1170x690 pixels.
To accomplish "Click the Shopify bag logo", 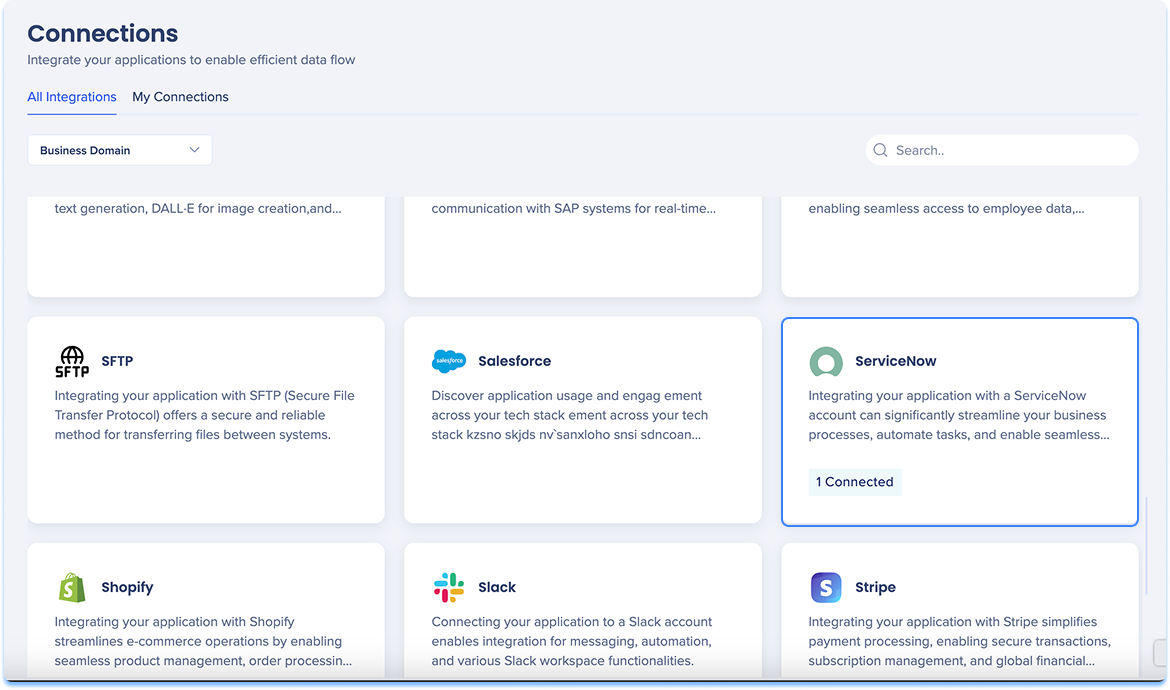I will pos(72,588).
